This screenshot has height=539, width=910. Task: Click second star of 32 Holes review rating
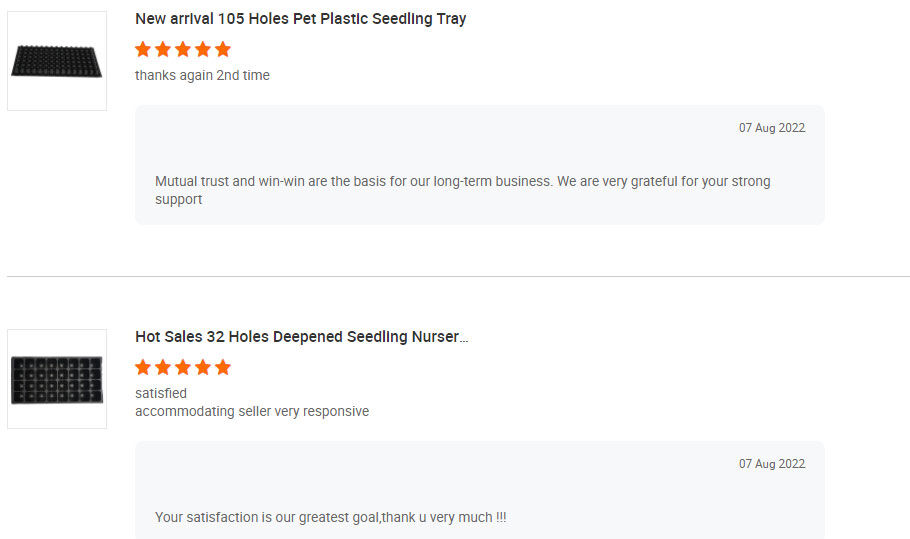coord(163,367)
